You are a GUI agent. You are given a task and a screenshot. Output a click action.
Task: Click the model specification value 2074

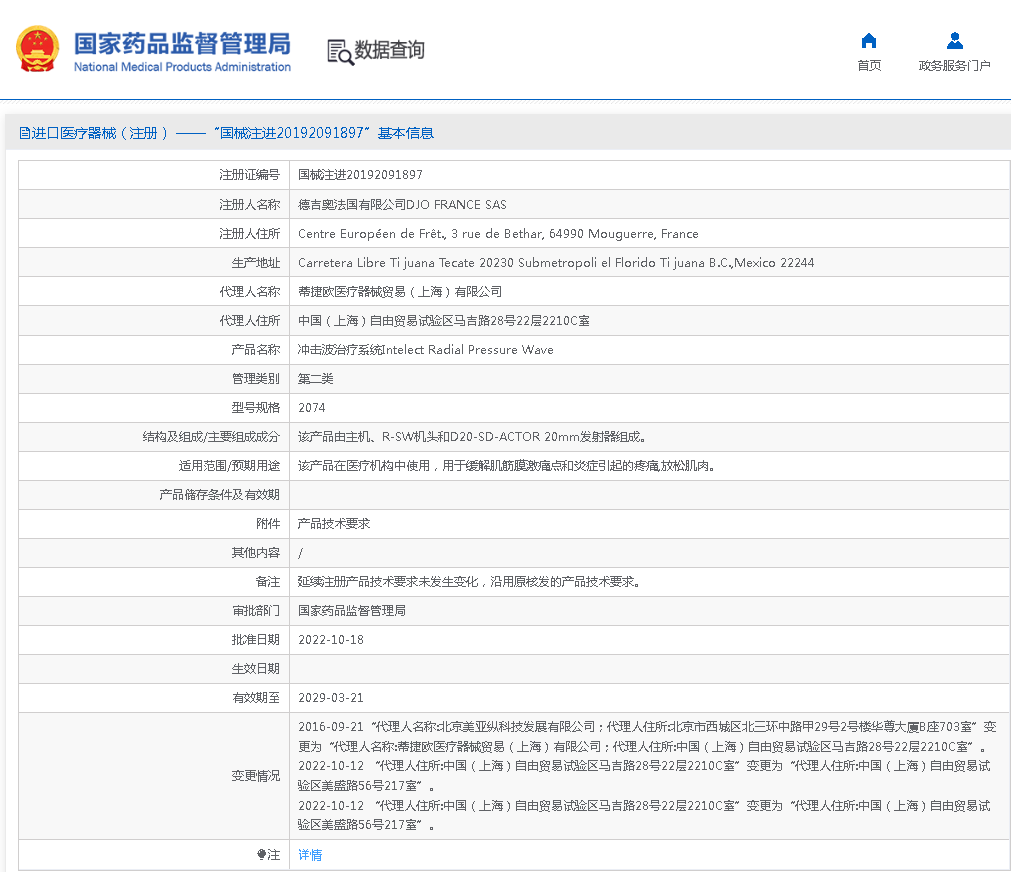[312, 408]
